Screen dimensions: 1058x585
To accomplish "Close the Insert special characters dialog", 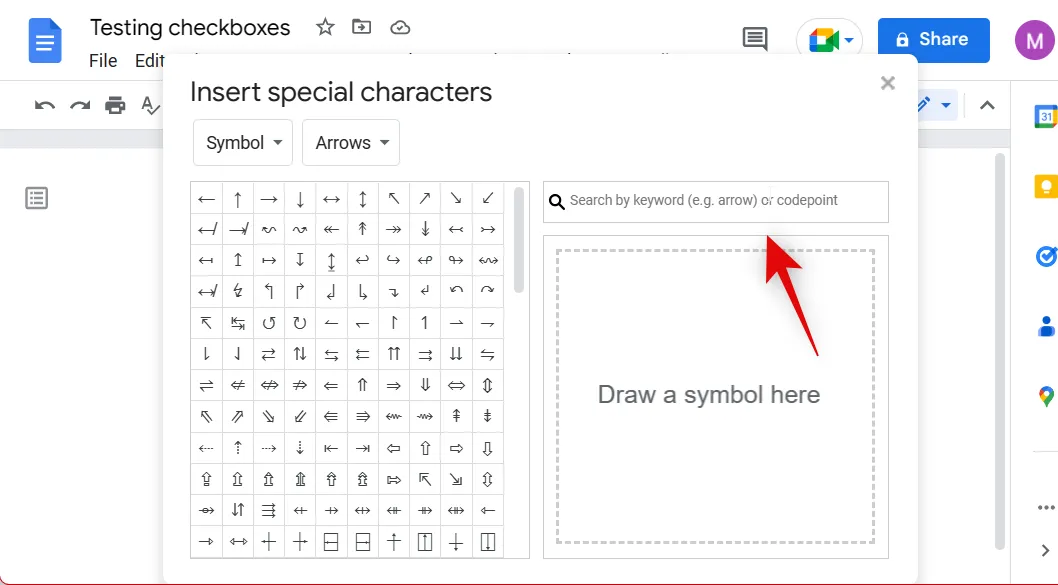I will (x=887, y=83).
